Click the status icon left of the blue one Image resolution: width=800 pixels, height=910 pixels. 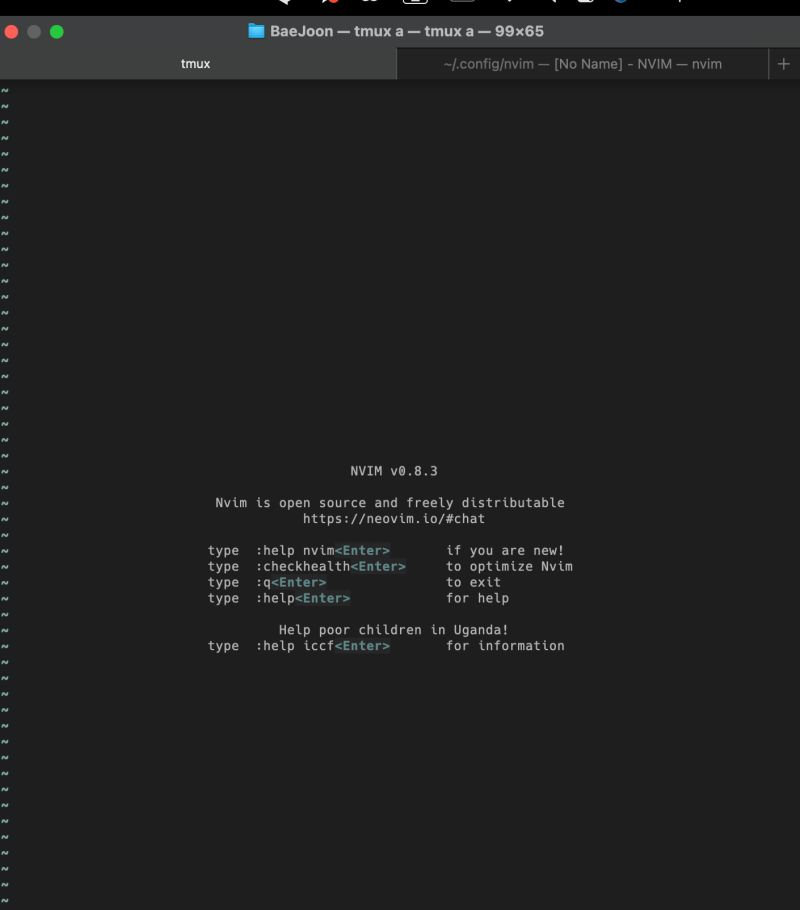point(585,4)
